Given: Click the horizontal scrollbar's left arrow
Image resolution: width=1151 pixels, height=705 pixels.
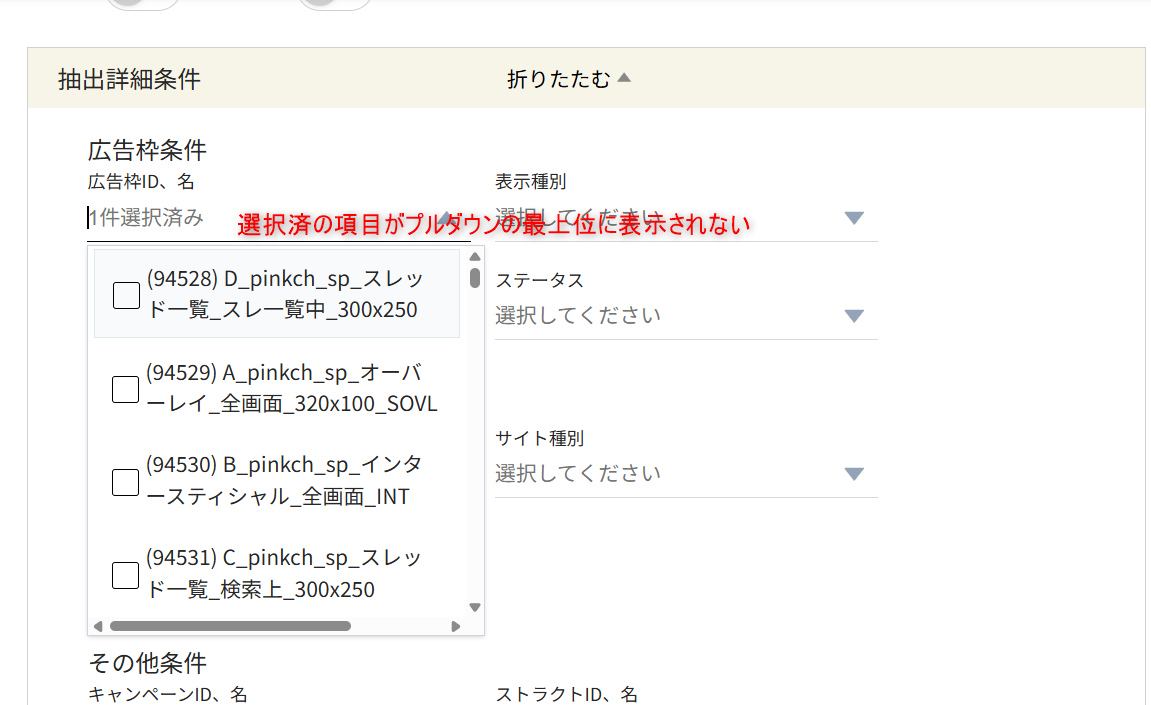Looking at the screenshot, I should click(97, 626).
